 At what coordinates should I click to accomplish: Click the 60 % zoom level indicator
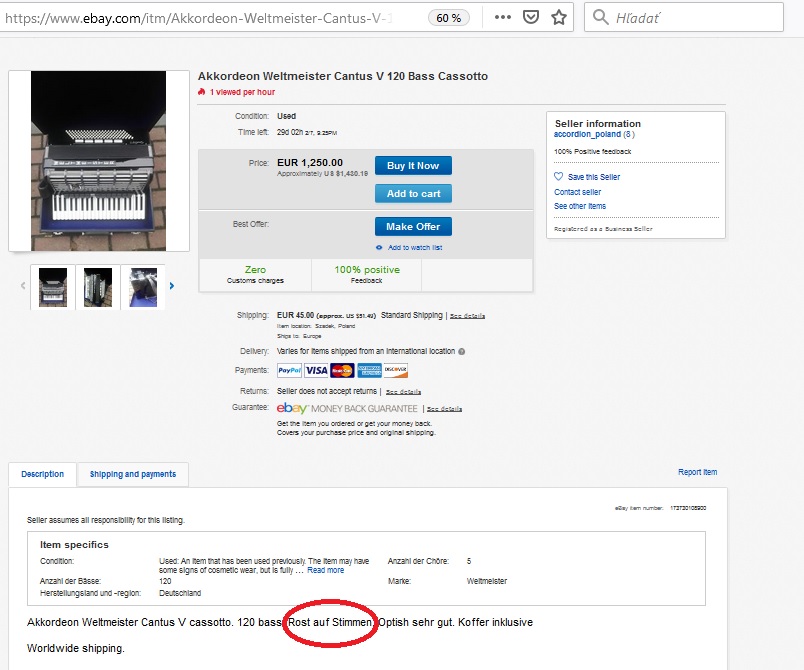[449, 18]
